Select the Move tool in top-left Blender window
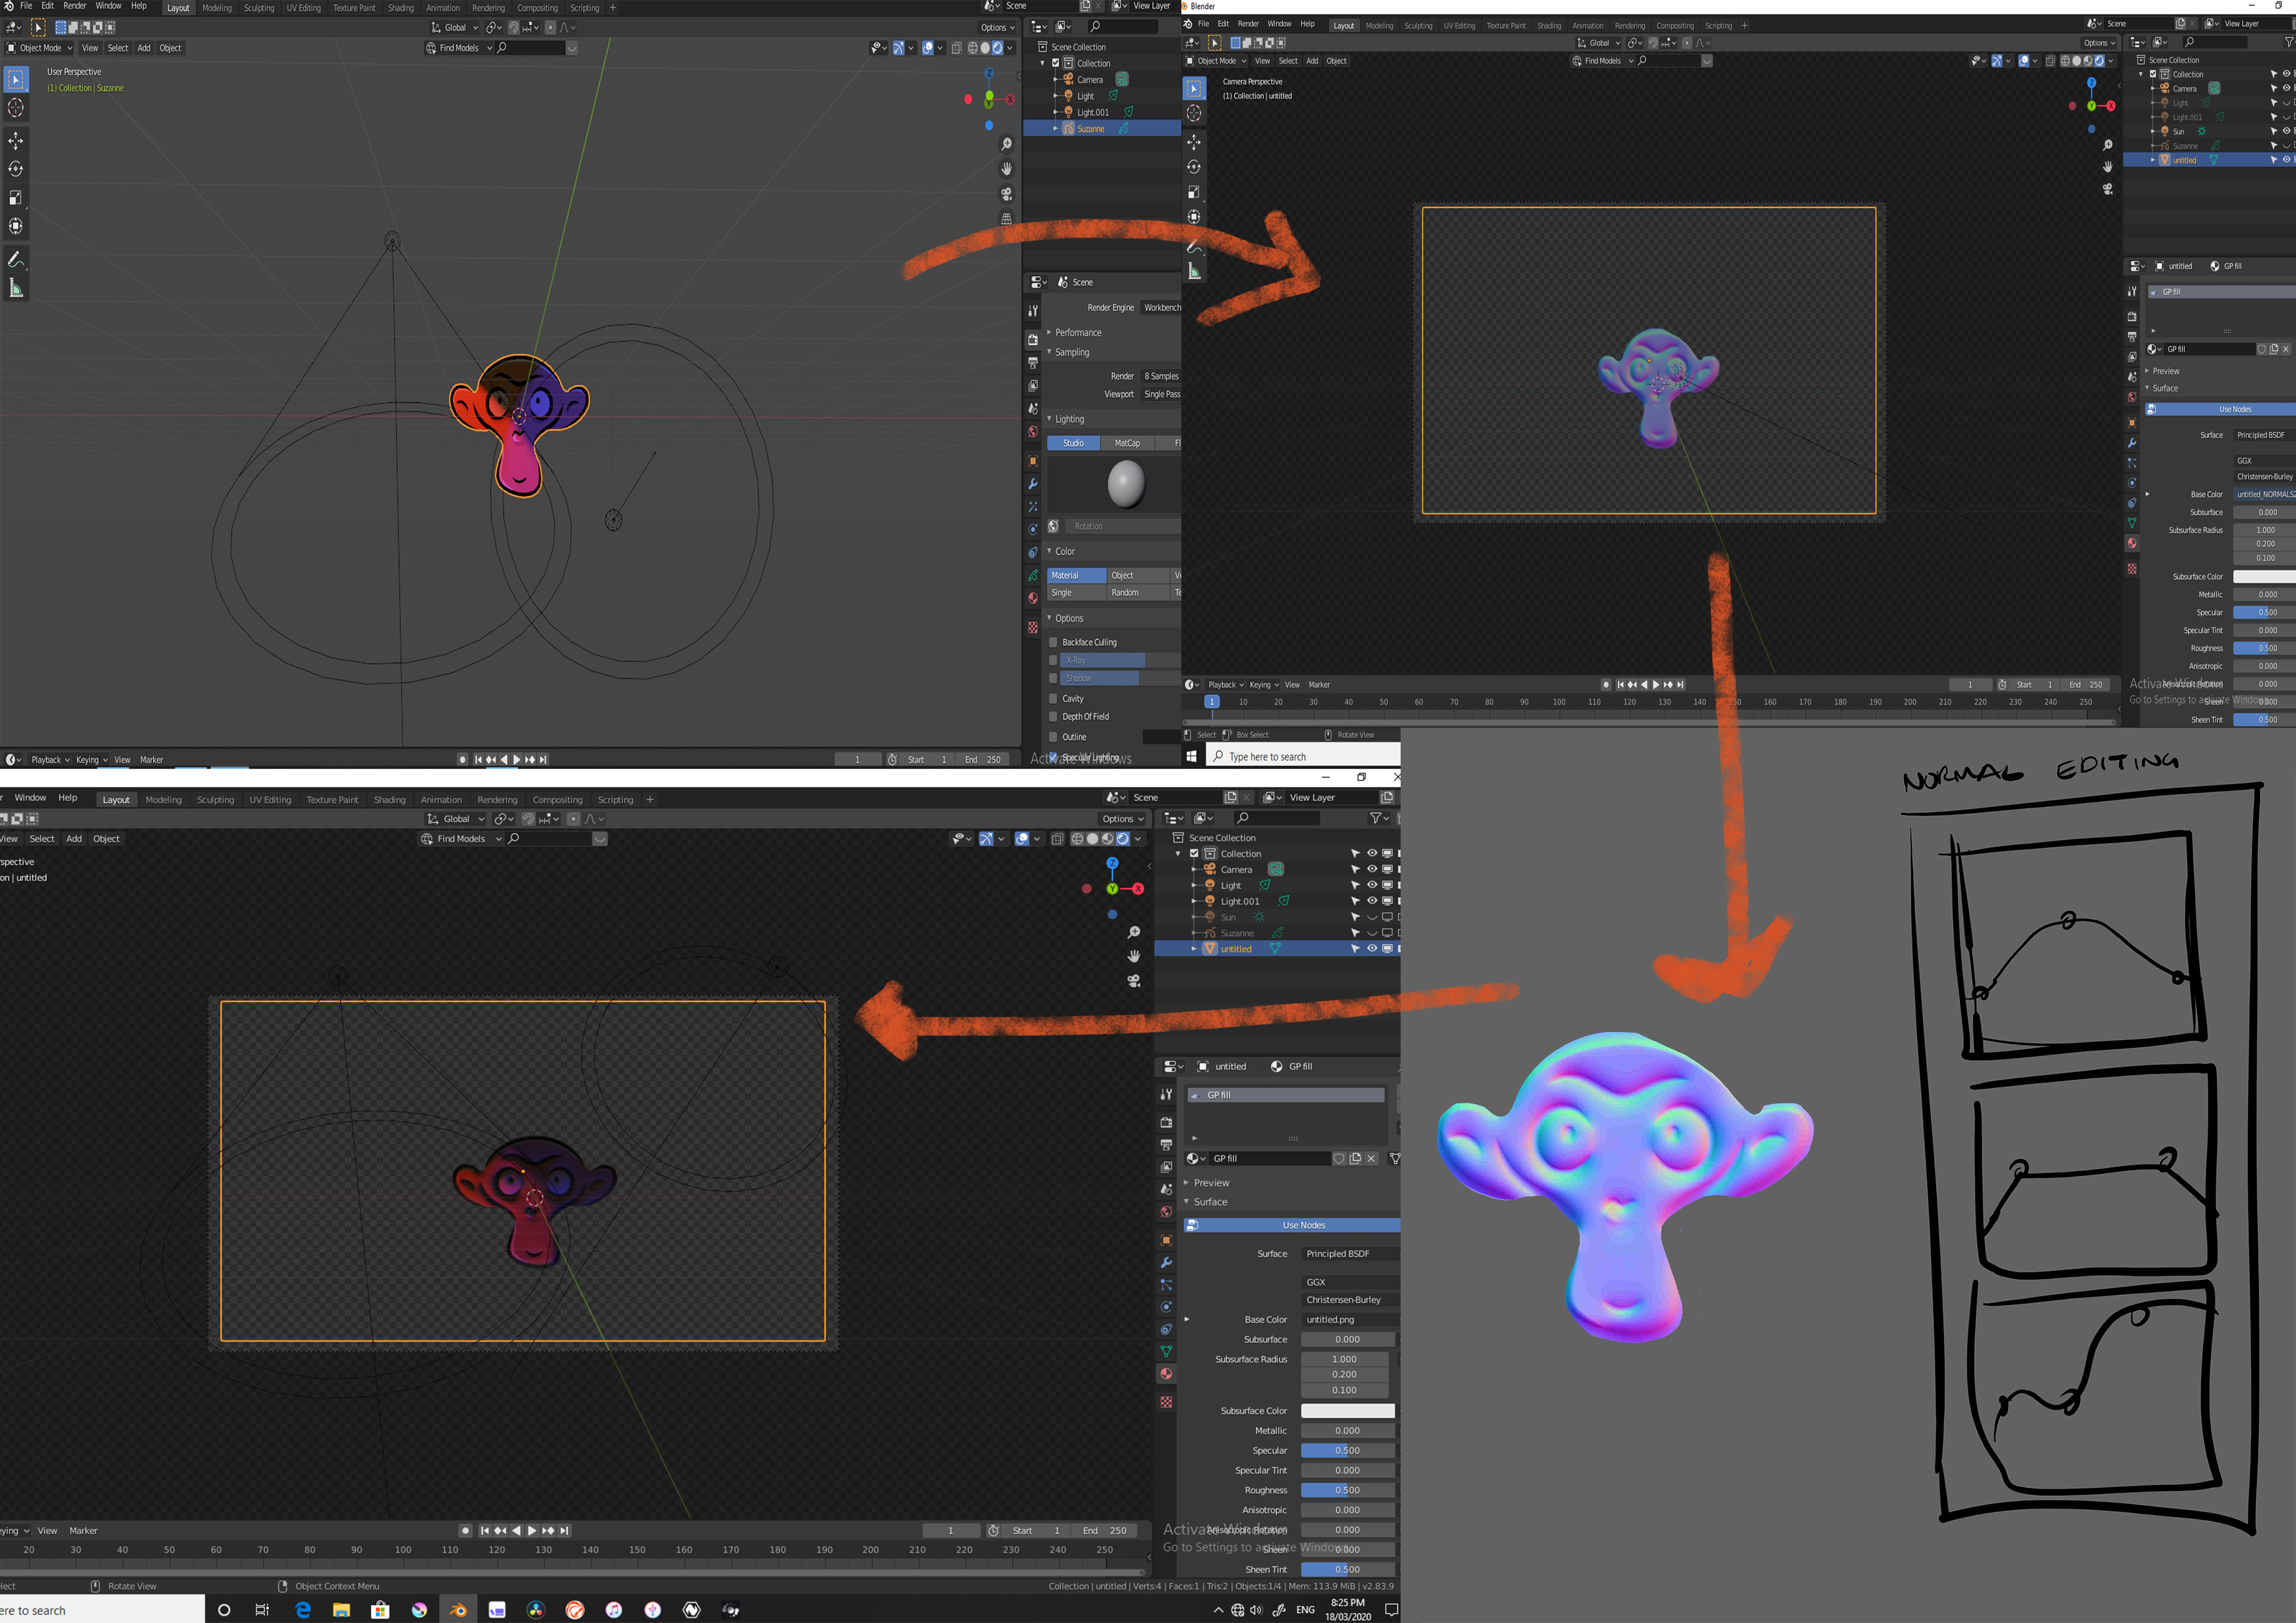This screenshot has height=1623, width=2296. 16,141
